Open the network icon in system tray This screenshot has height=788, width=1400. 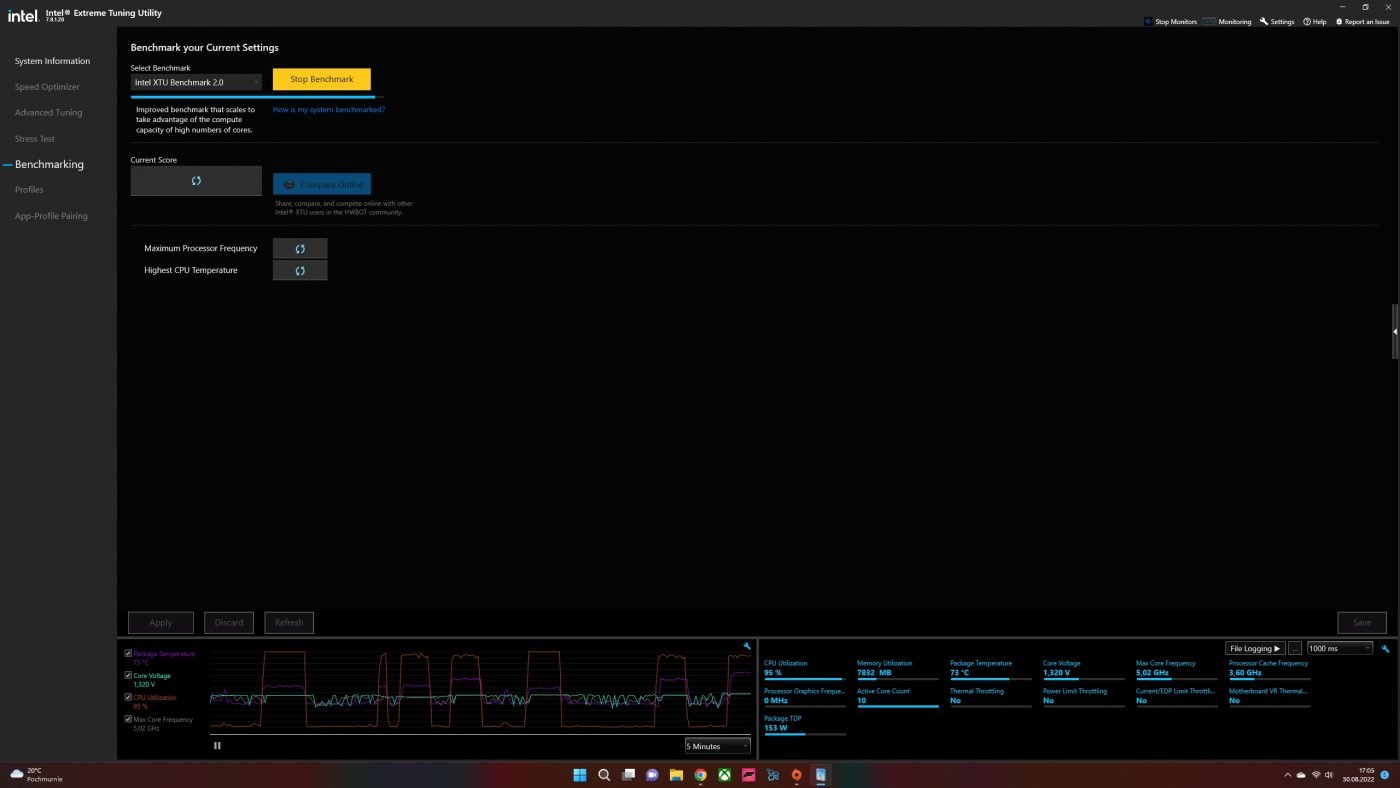[1316, 775]
